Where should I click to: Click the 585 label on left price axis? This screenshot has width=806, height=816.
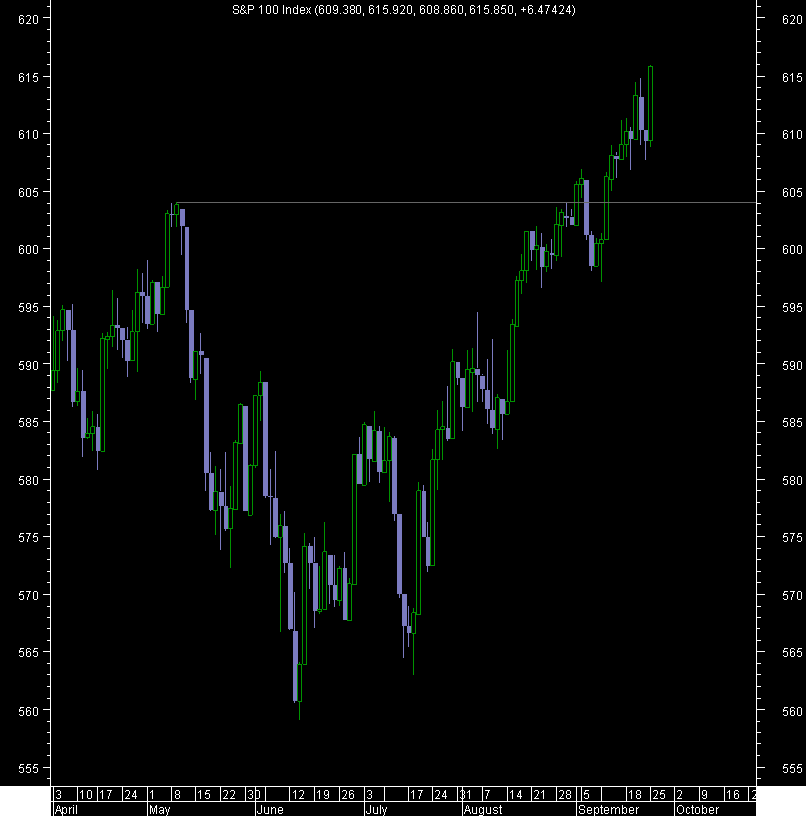coord(29,423)
